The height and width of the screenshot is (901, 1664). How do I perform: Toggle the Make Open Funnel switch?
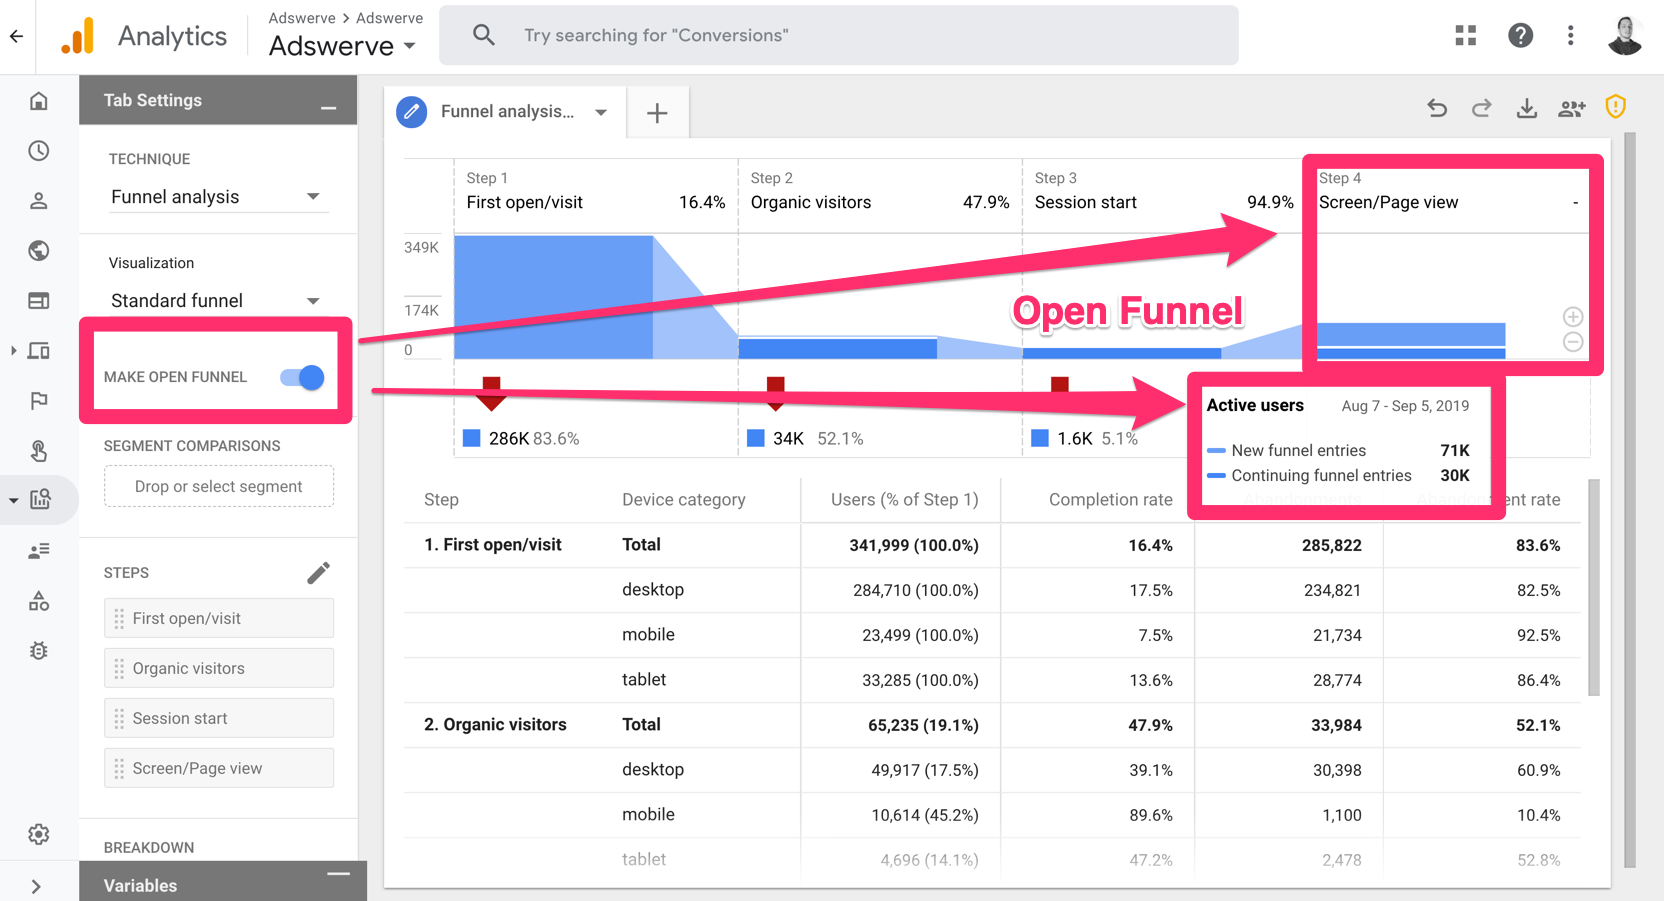[x=302, y=377]
